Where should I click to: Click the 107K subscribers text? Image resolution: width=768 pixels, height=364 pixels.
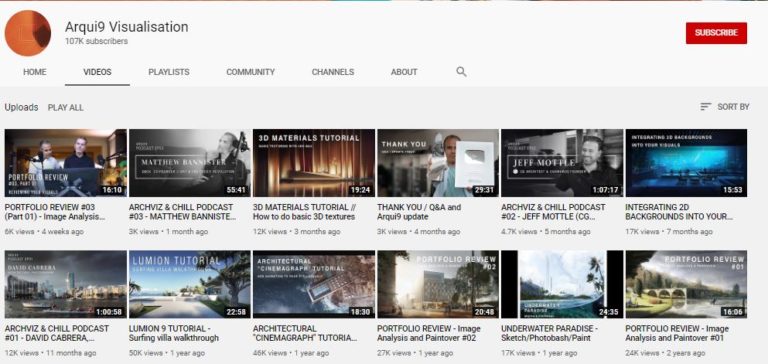click(96, 42)
